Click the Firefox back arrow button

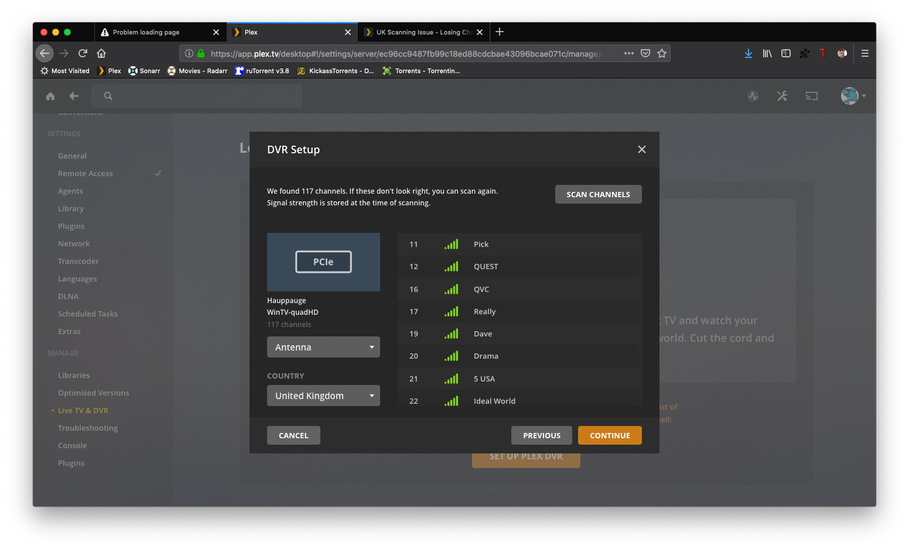[x=45, y=53]
